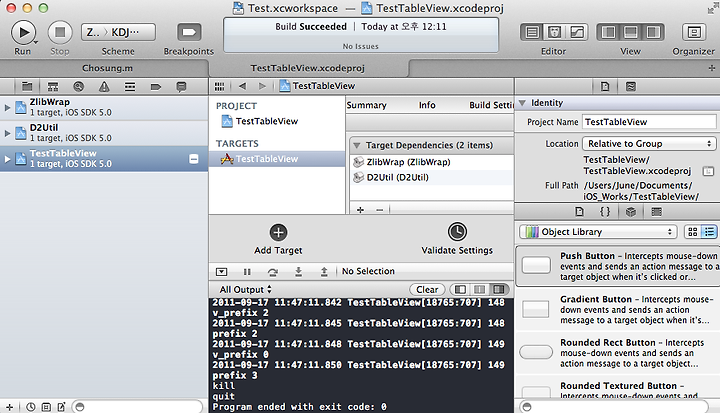
Task: Open the Object Library popup
Action: click(x=598, y=232)
